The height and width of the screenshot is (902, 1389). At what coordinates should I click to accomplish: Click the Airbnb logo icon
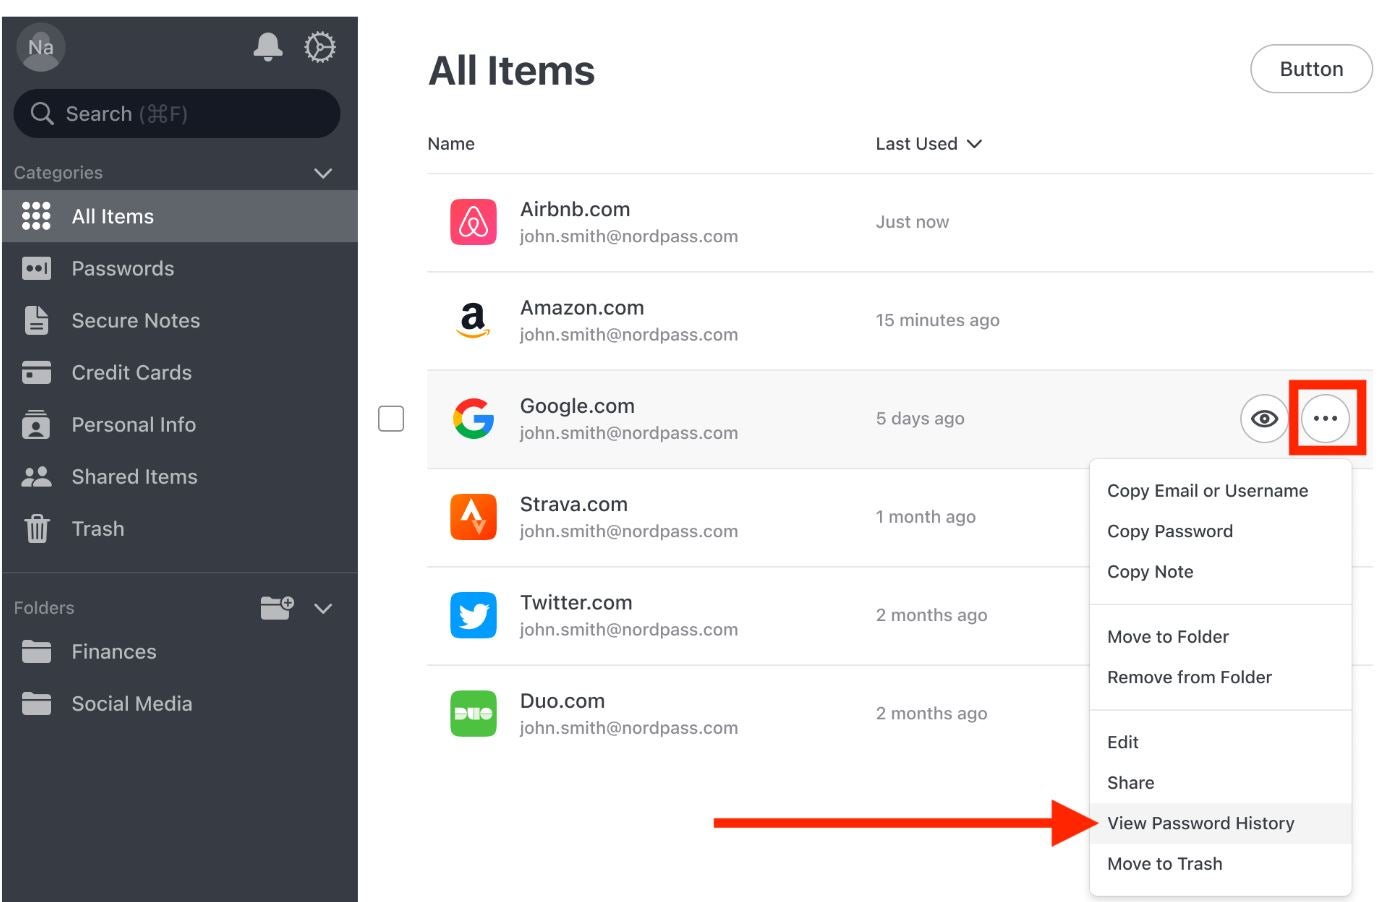point(473,222)
